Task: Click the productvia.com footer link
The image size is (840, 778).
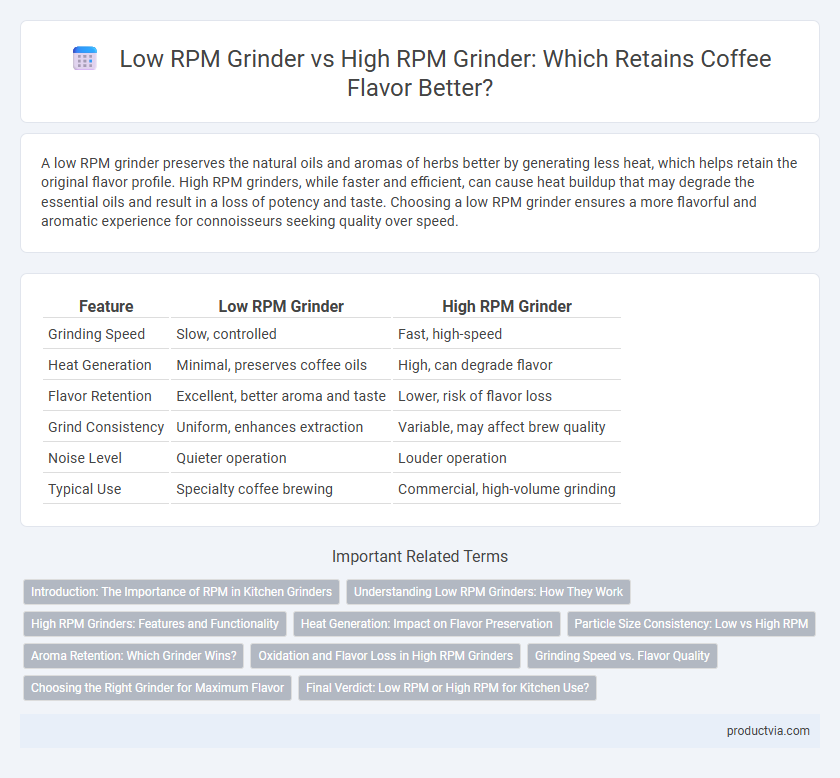Action: coord(768,731)
